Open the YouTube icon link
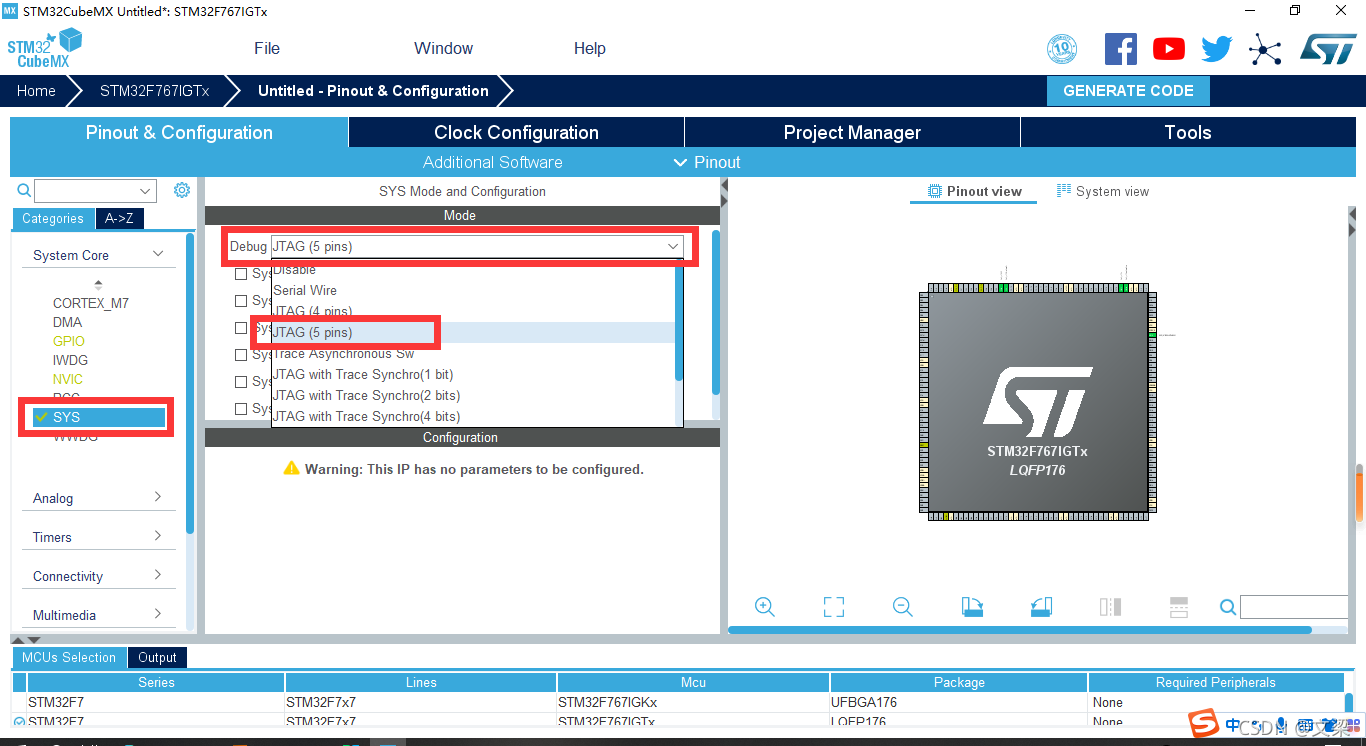The image size is (1366, 746). 1168,48
